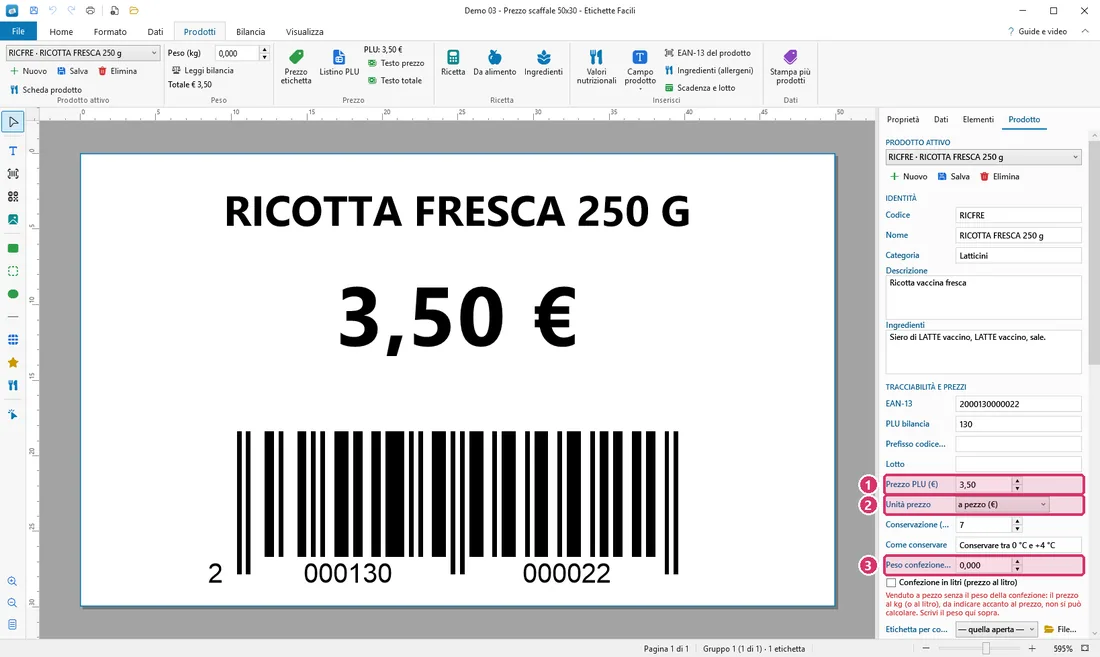
Task: Click the open folder icon in title bar
Action: pos(134,11)
